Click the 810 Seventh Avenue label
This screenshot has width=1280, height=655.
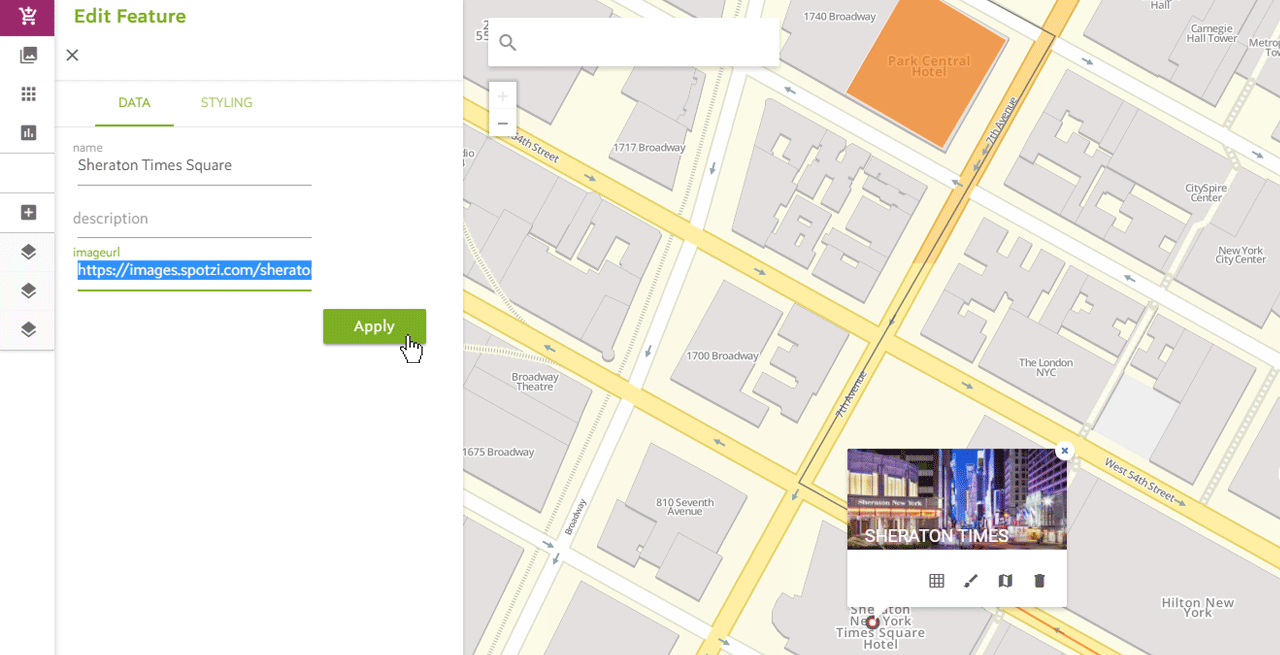pos(685,507)
